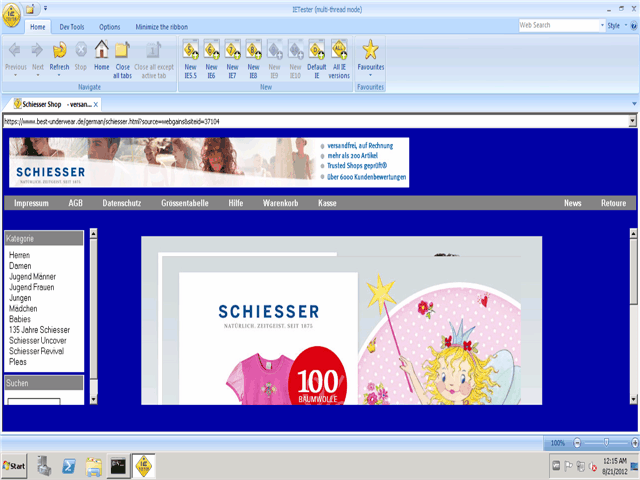
Task: Refresh the page with the Refresh icon
Action: tap(60, 50)
